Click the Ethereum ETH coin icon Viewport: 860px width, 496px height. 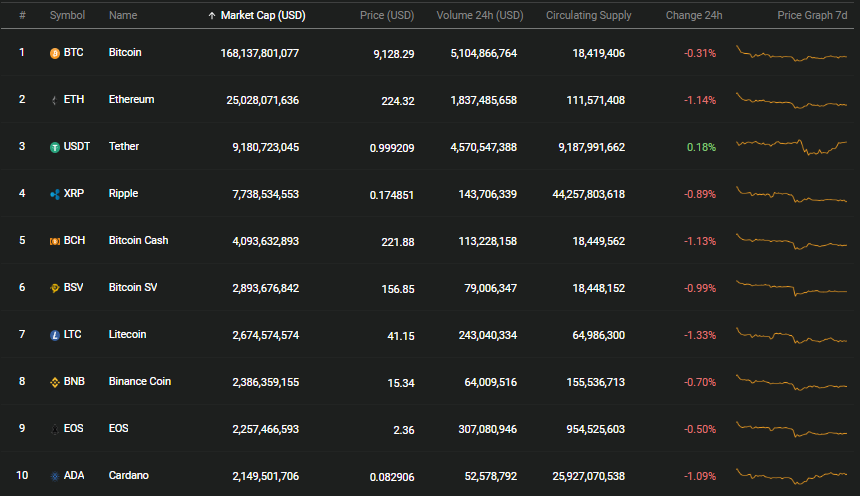tap(55, 100)
